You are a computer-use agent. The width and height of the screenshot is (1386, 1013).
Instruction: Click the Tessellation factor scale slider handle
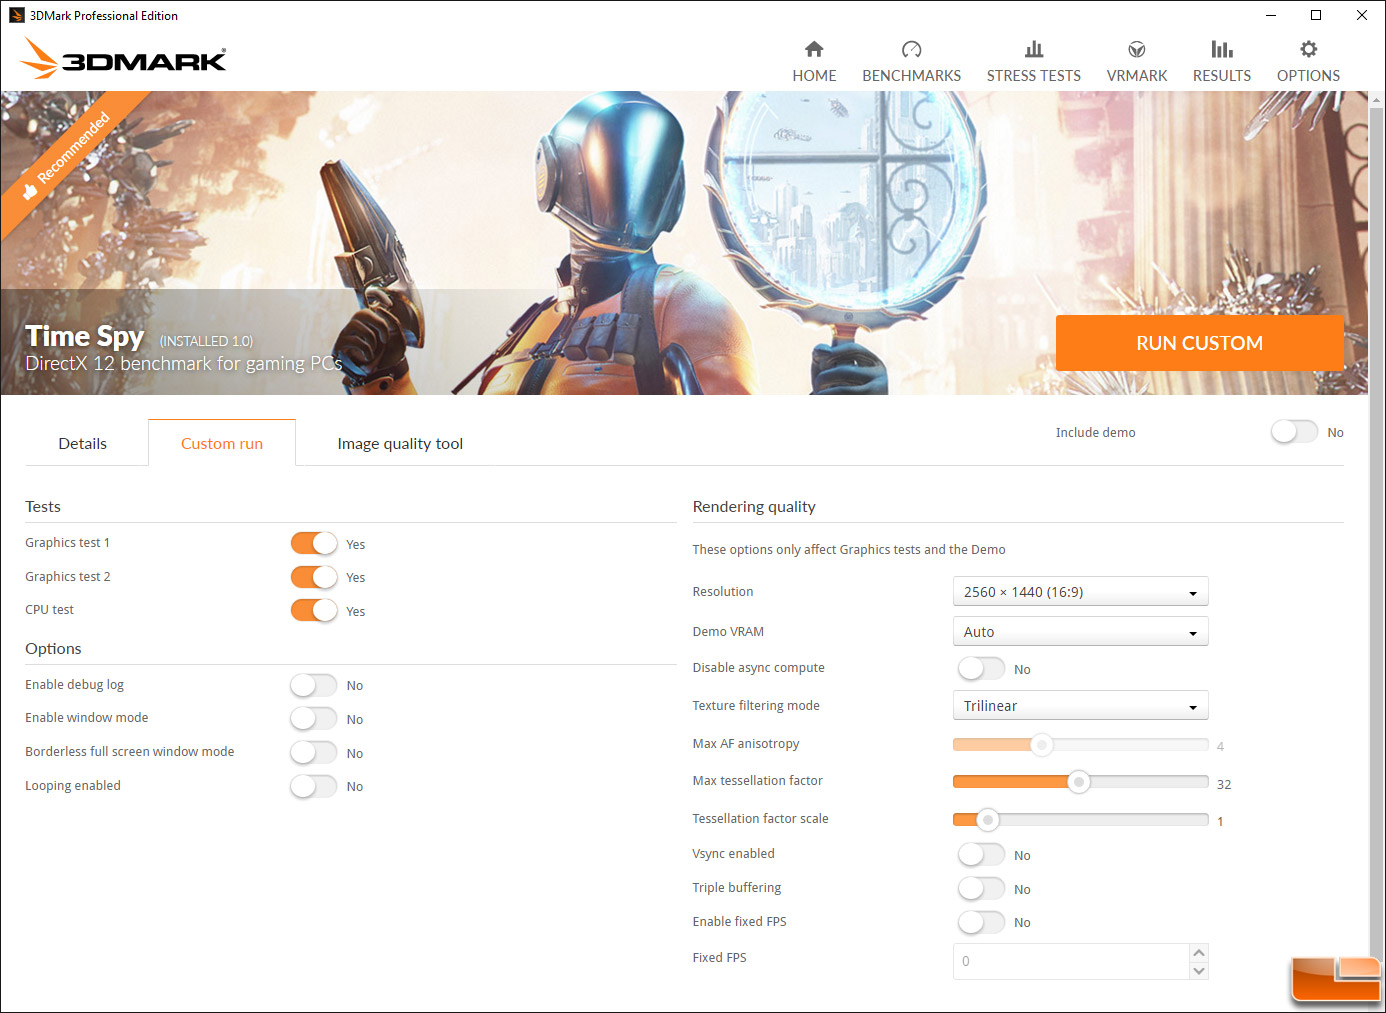pyautogui.click(x=987, y=820)
